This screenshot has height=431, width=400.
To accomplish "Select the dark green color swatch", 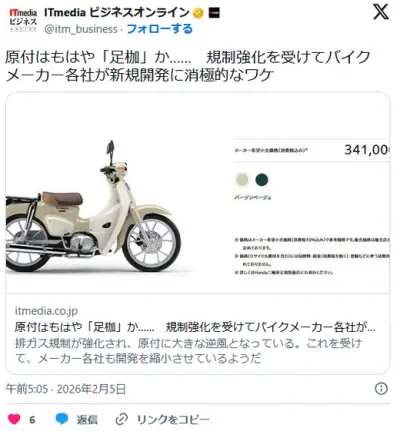I will (262, 179).
